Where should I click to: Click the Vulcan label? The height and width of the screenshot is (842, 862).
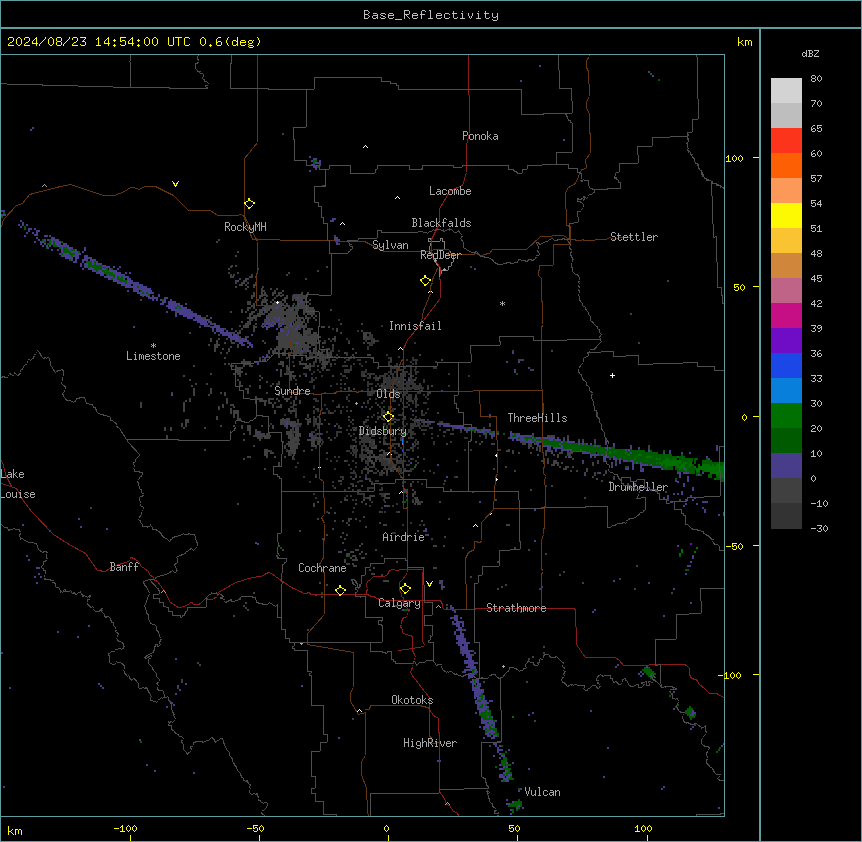click(543, 792)
